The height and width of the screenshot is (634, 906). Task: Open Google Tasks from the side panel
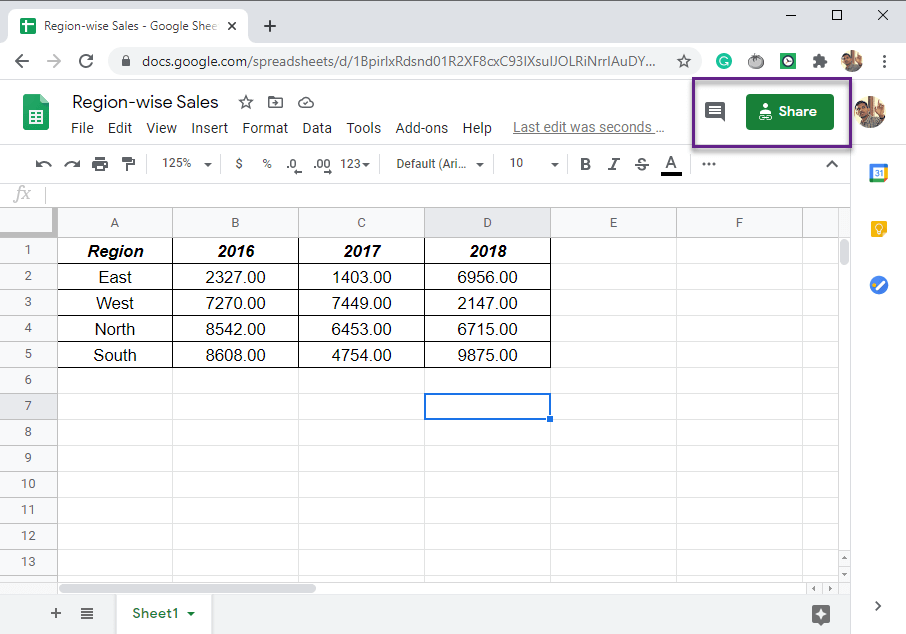click(878, 285)
